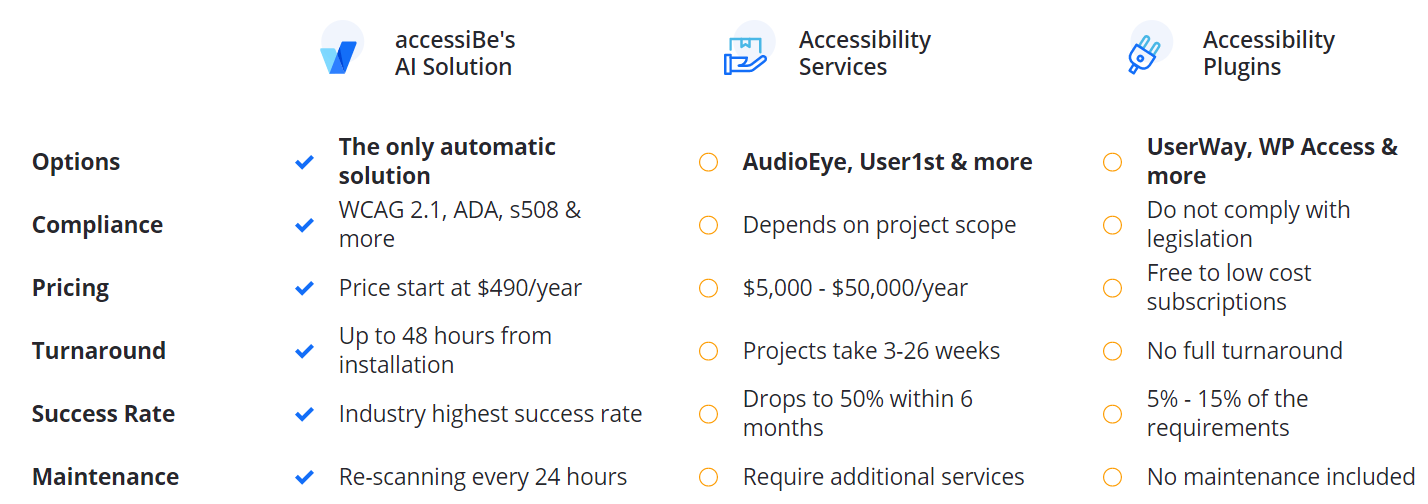Select circle beside '$5,000 - $50,000/year'
Screen dimensions: 1428x504
708,288
